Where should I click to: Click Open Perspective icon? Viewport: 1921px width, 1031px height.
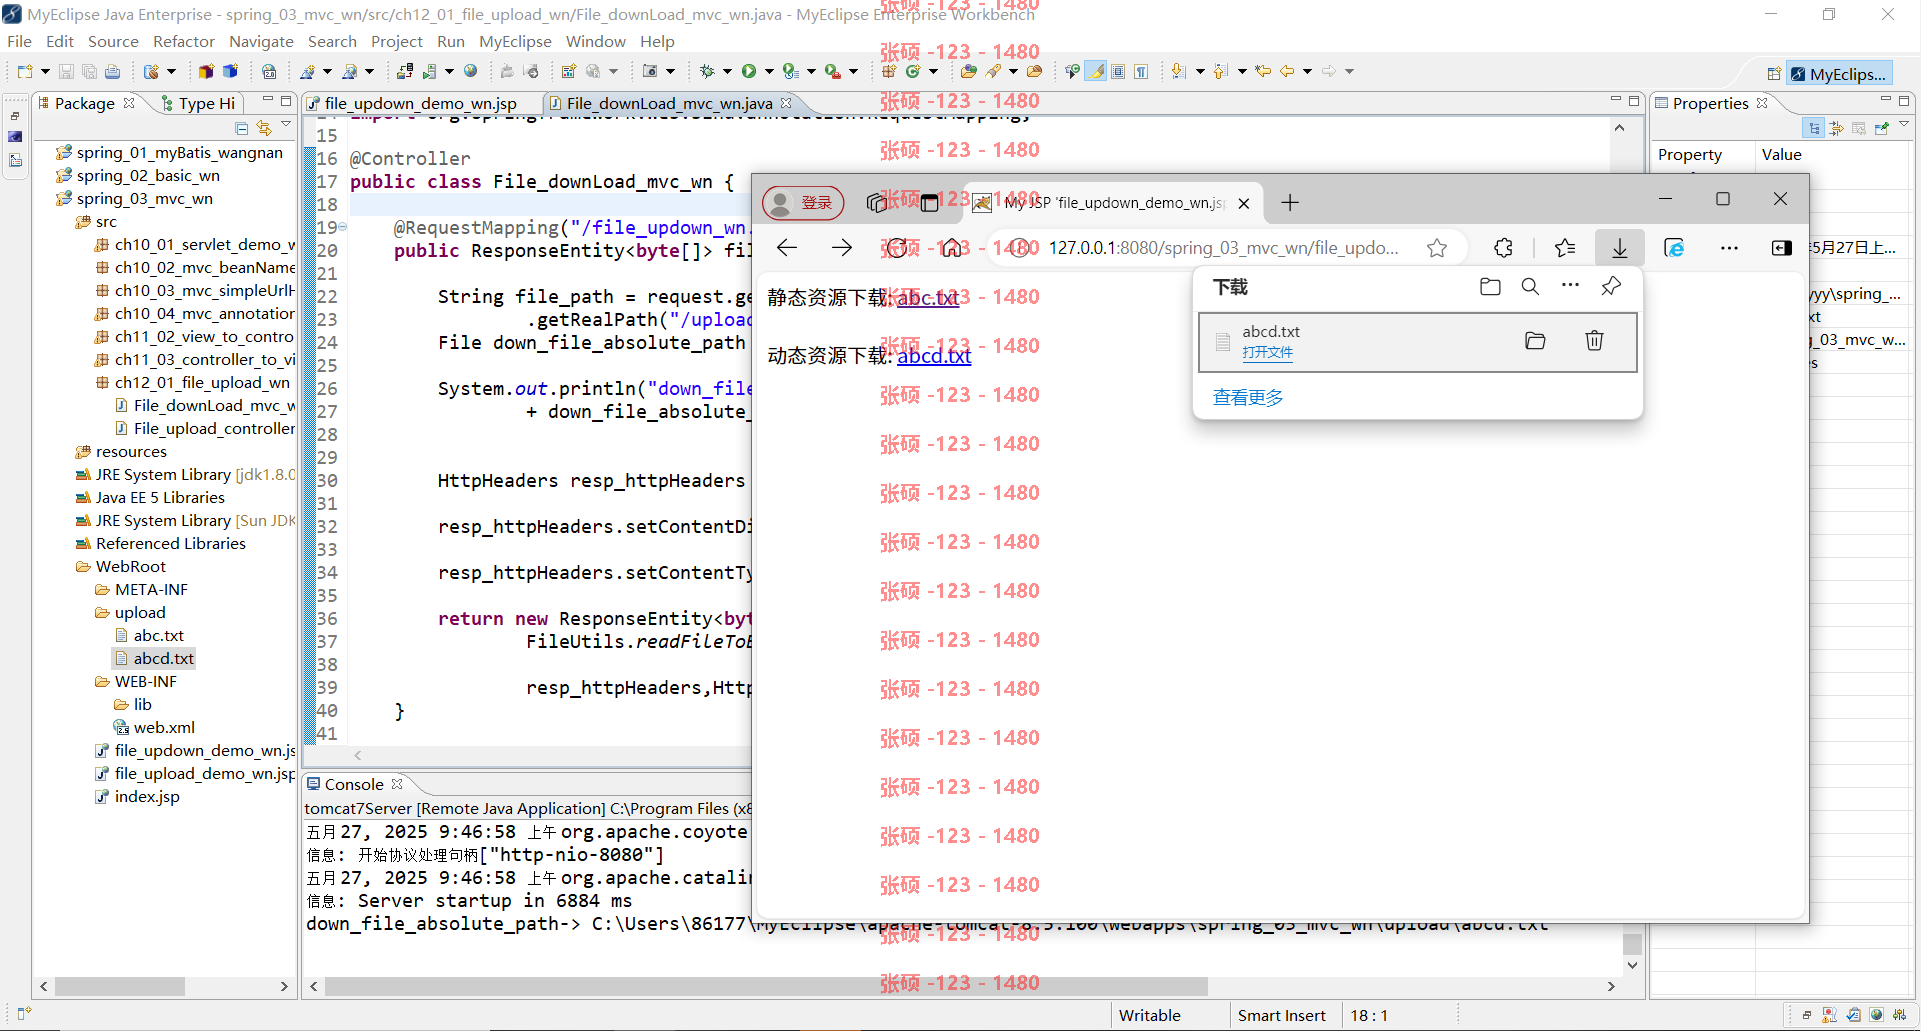point(1774,74)
